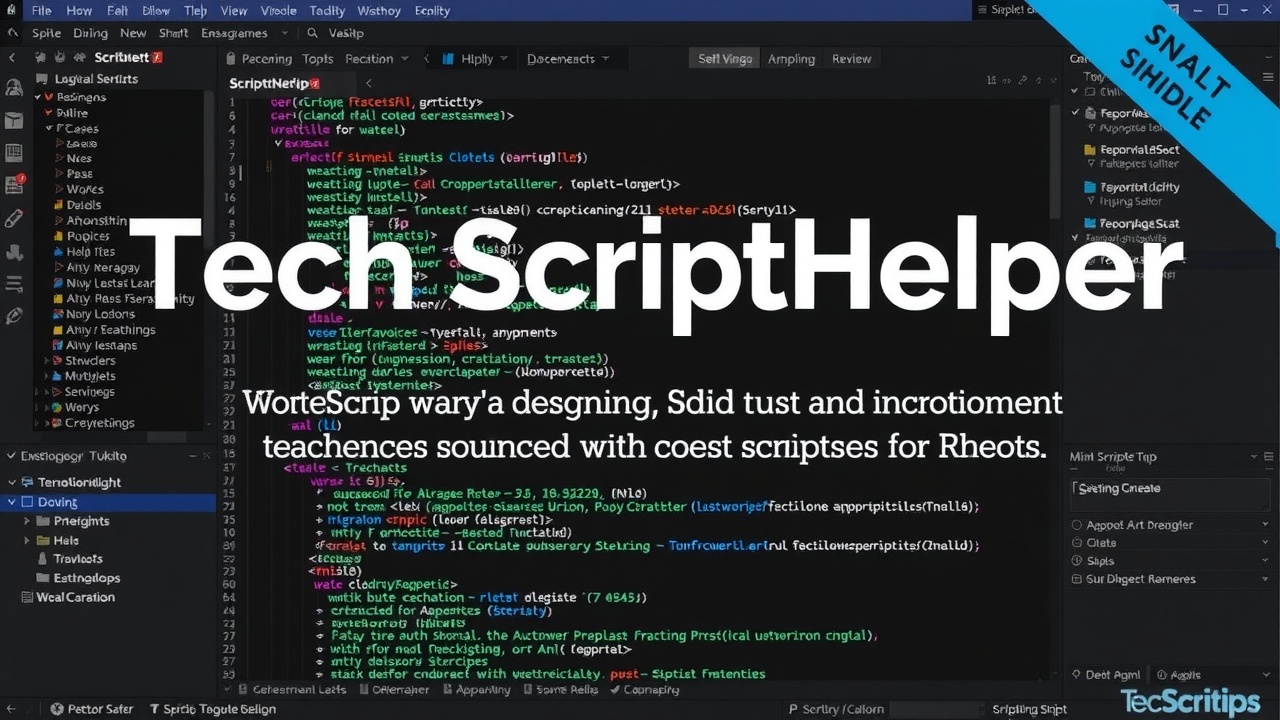Expand the Mutiglets tree node
Screen dimensions: 1280x720
coord(47,377)
